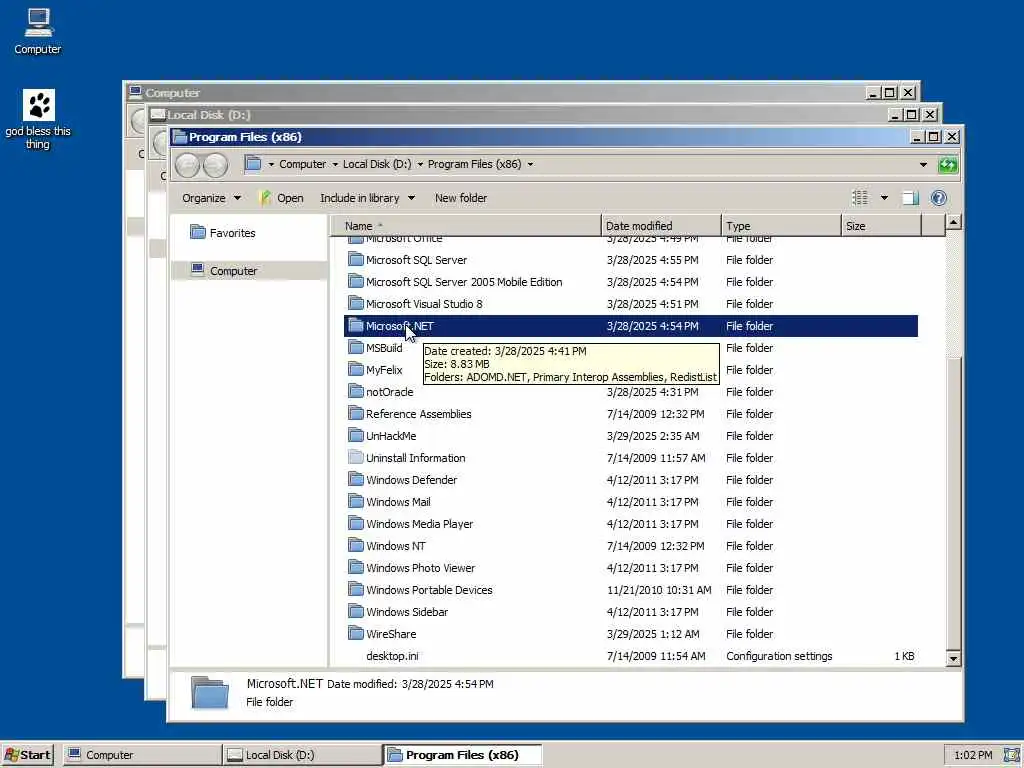
Task: Sort by the Date modified column header
Action: [661, 226]
